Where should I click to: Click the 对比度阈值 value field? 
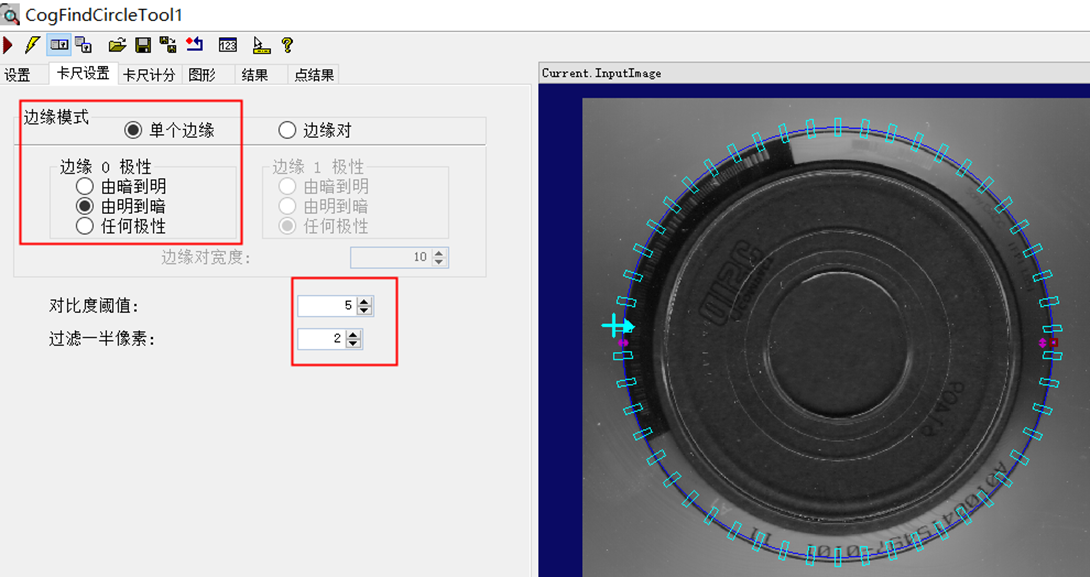pyautogui.click(x=327, y=306)
